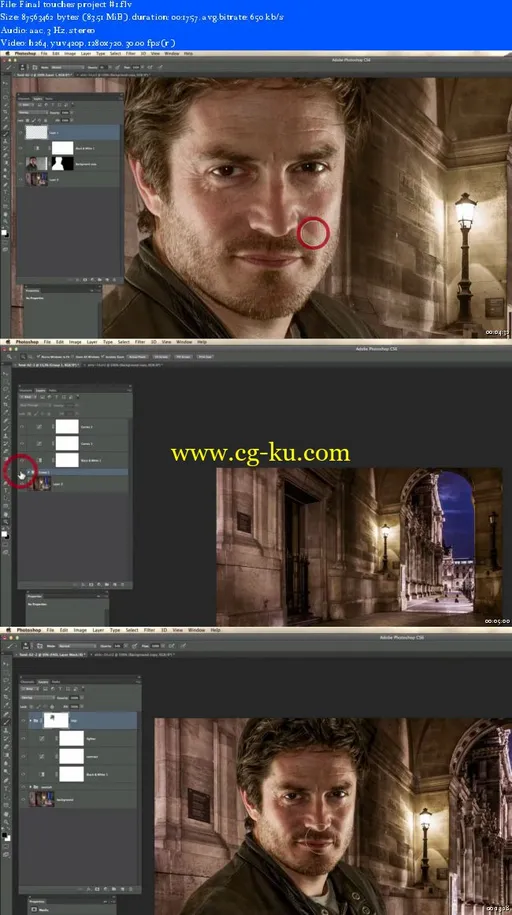The image size is (512, 915).
Task: Collapse the selected top group in bottom frame
Action: [30, 721]
